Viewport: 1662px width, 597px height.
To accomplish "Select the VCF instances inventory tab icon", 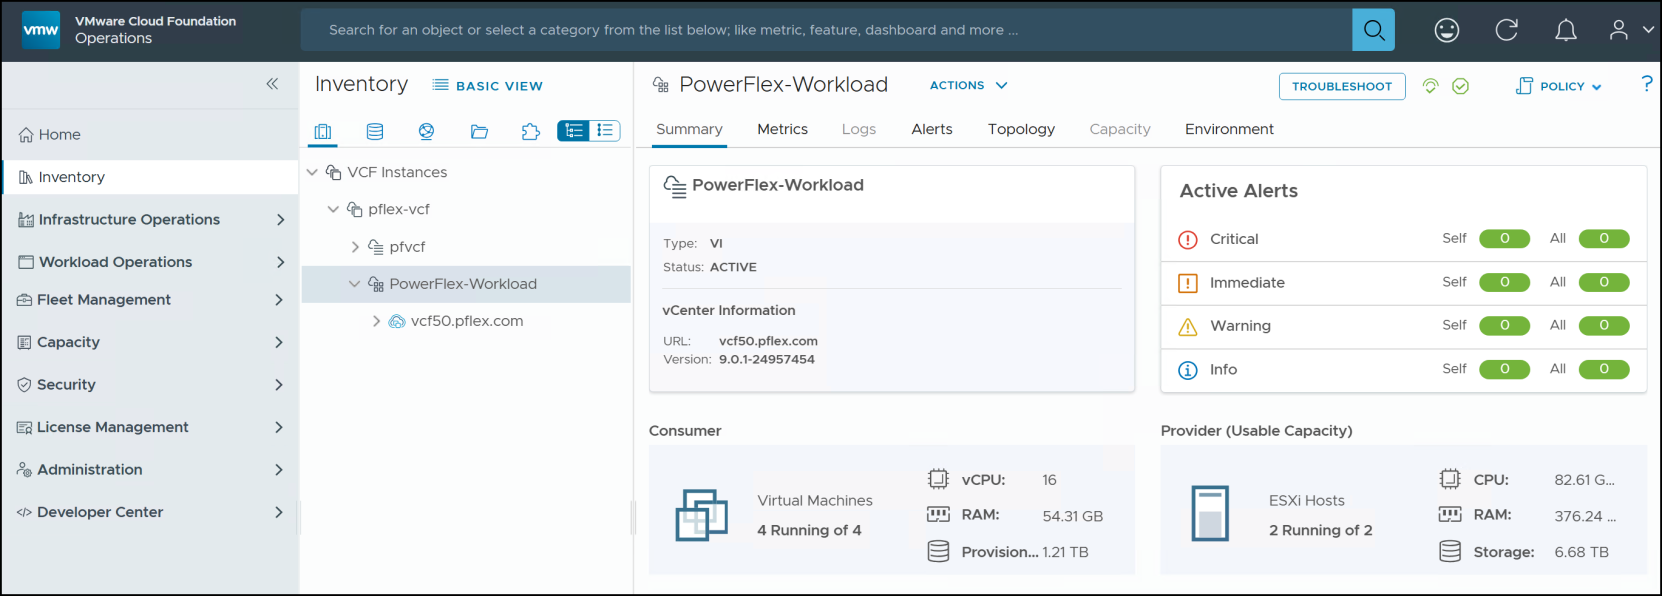I will tap(323, 131).
